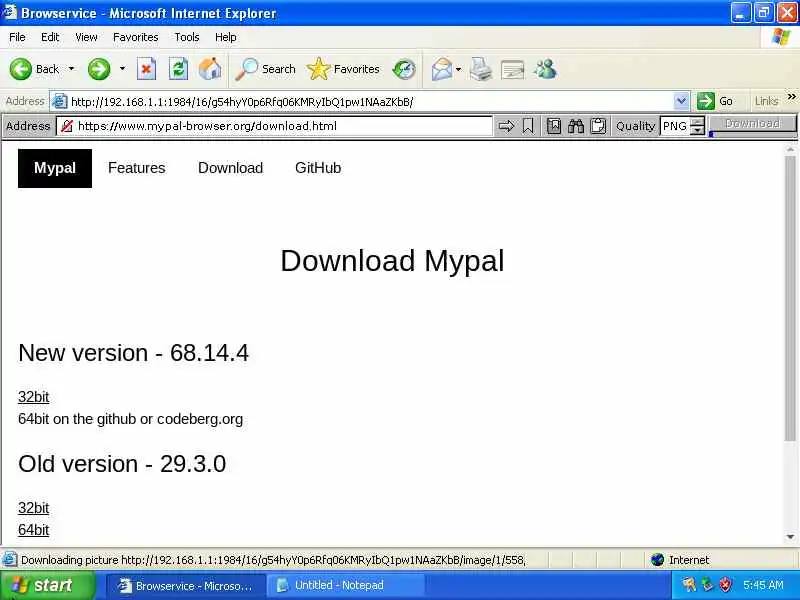The image size is (800, 600).
Task: Open the GitHub navigation link
Action: tap(318, 168)
